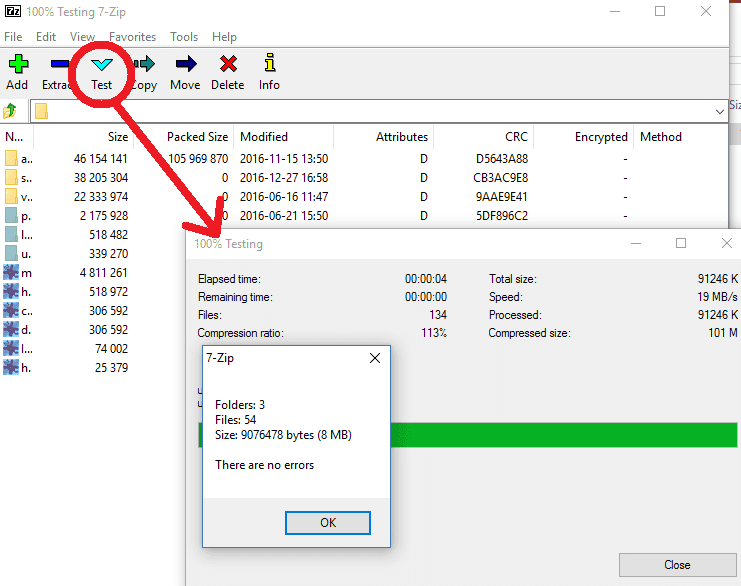The height and width of the screenshot is (586, 741).
Task: Click packed size 105 969 870
Action: coord(198,159)
